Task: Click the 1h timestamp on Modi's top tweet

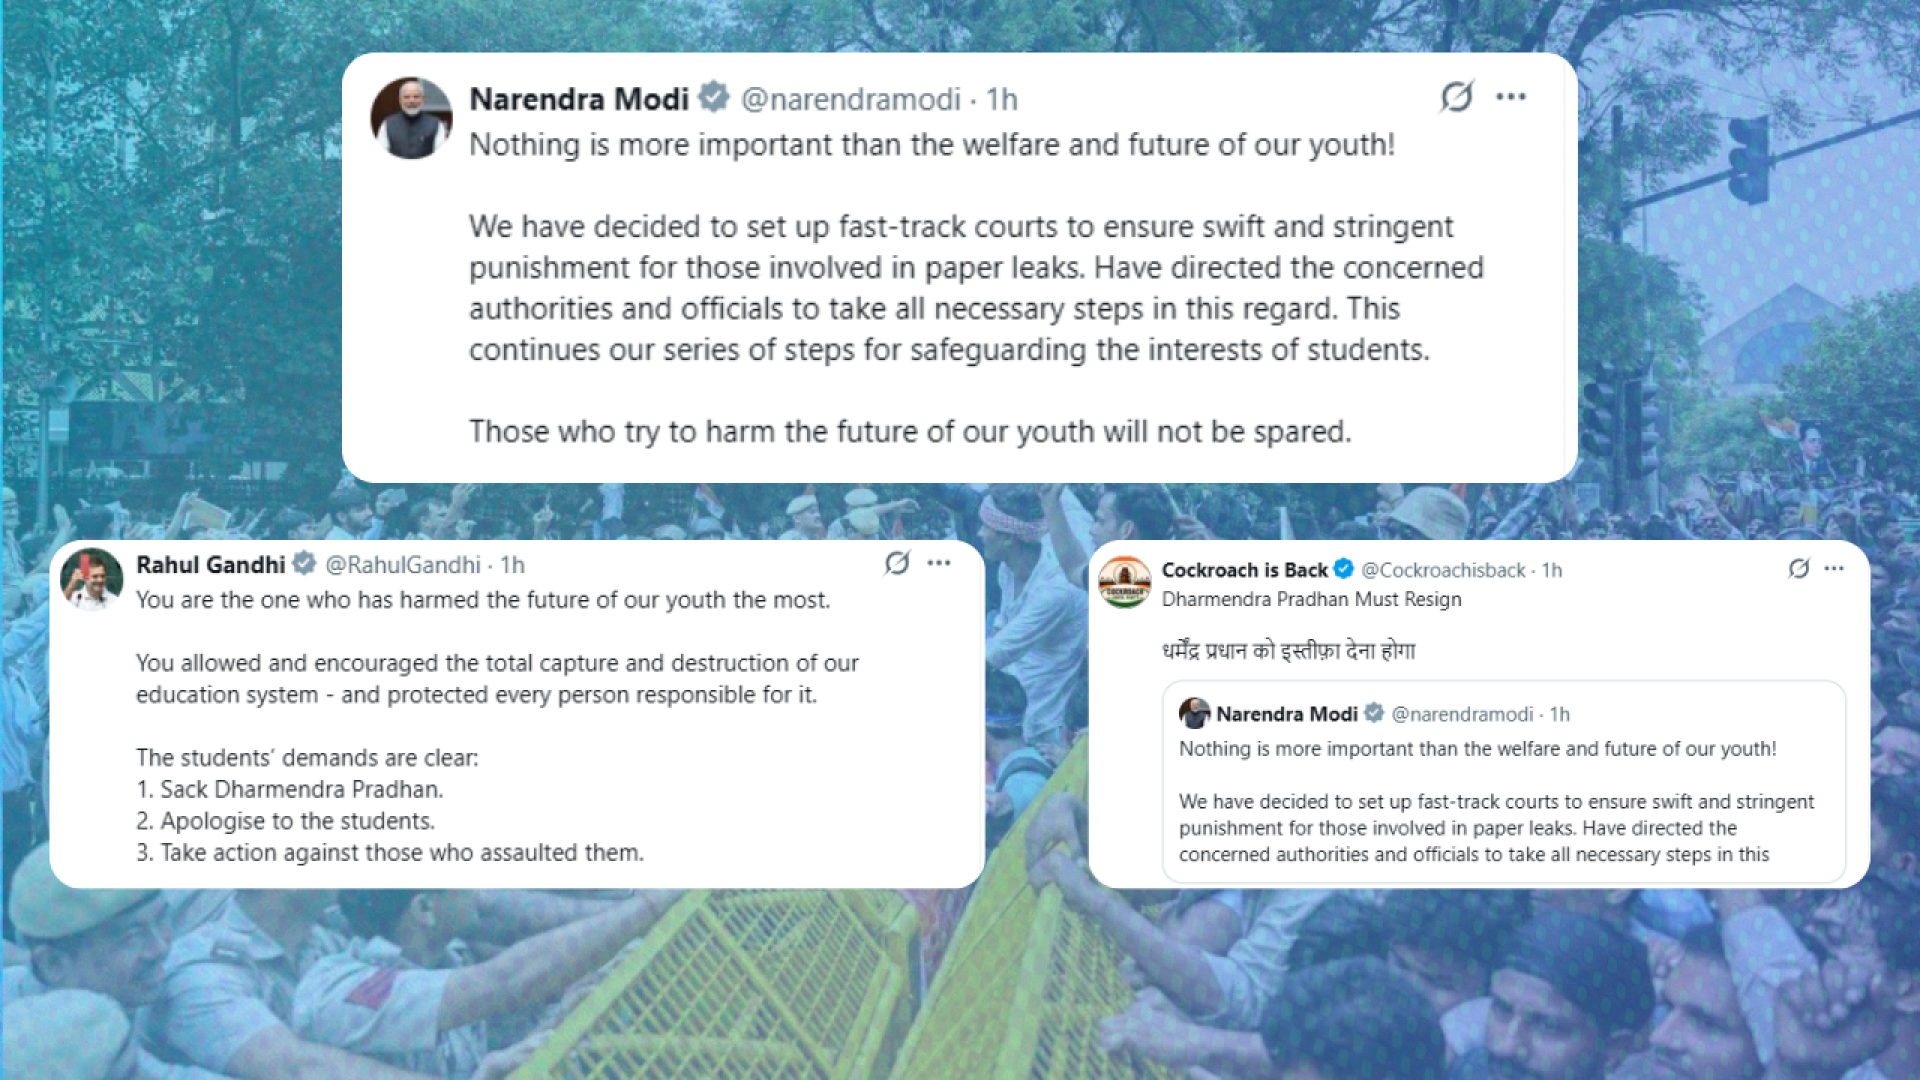Action: click(x=1002, y=99)
